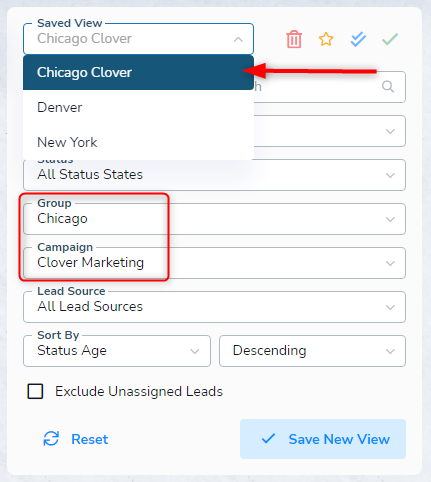
Task: Open Sort By Status Age dropdown
Action: 117,351
